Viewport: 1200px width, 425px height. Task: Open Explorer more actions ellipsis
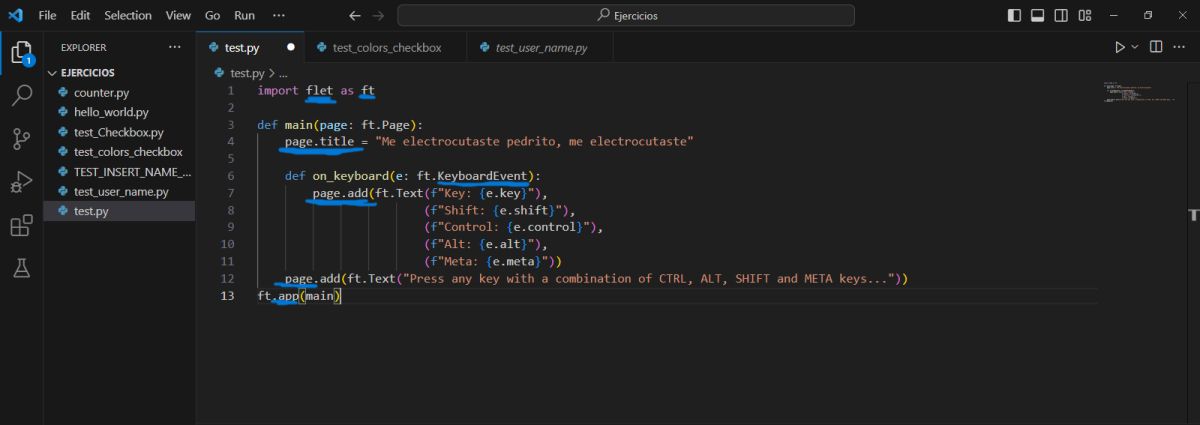click(x=175, y=47)
